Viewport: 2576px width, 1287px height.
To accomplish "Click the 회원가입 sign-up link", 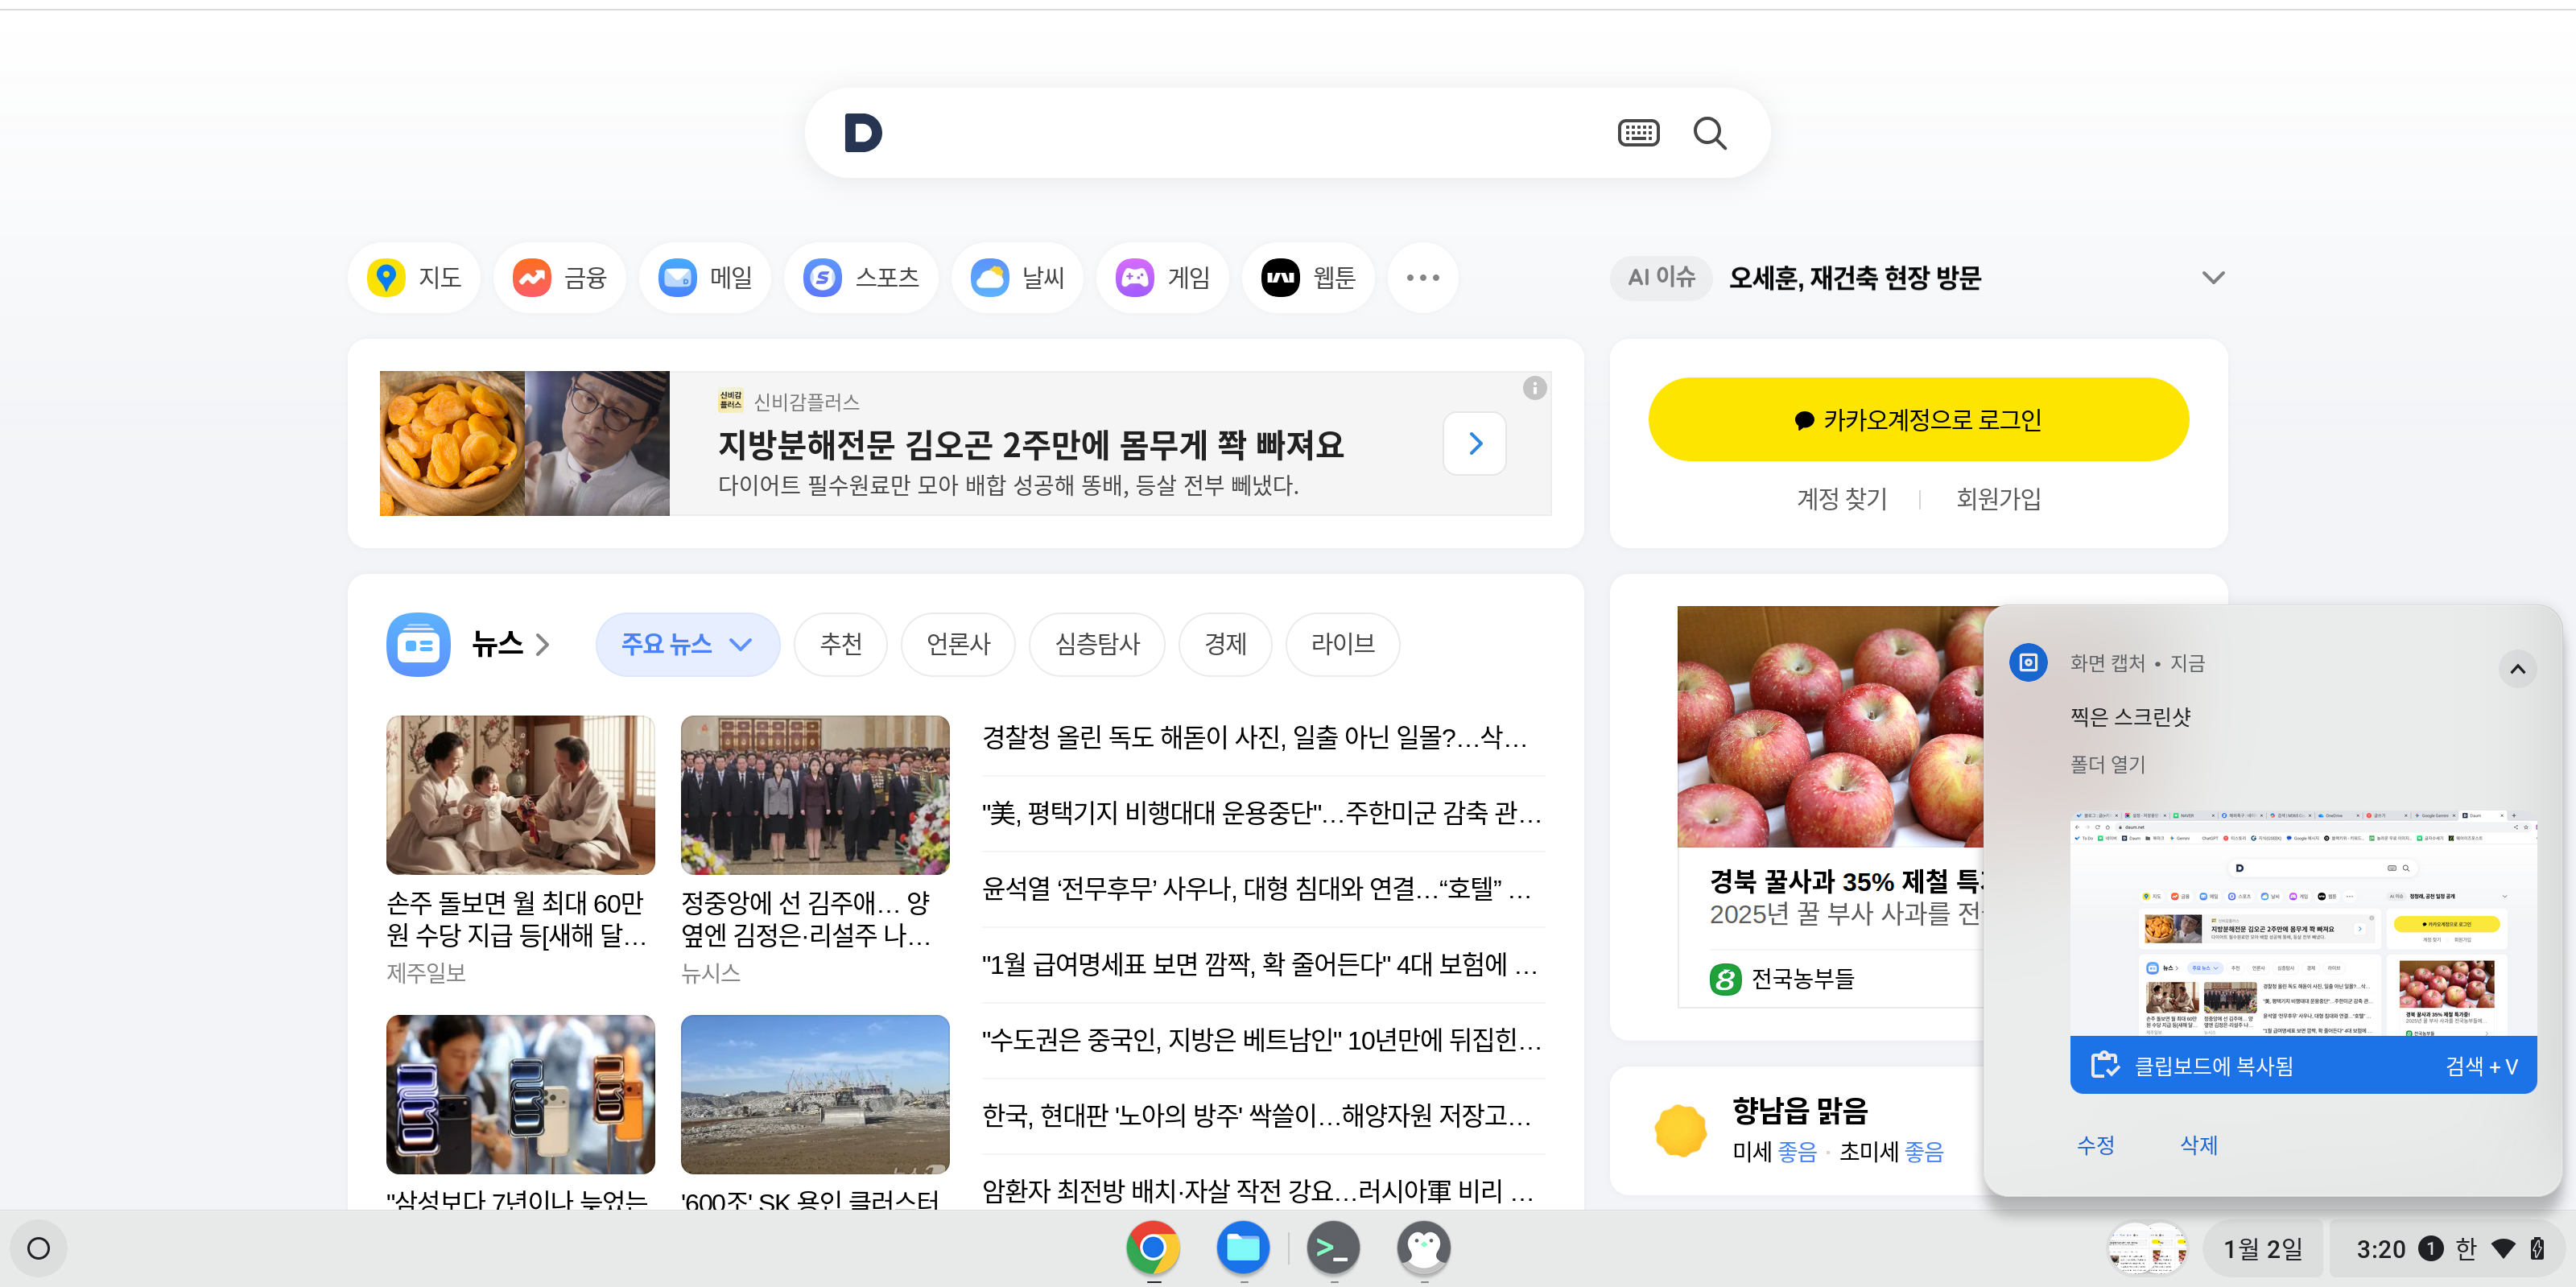I will [1998, 498].
